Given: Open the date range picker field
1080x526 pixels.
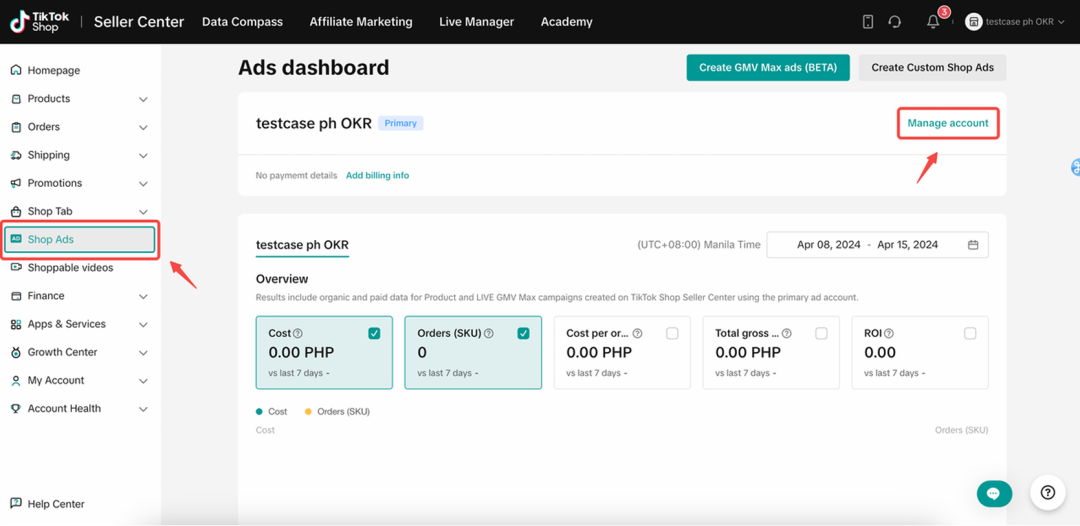Looking at the screenshot, I should [878, 245].
